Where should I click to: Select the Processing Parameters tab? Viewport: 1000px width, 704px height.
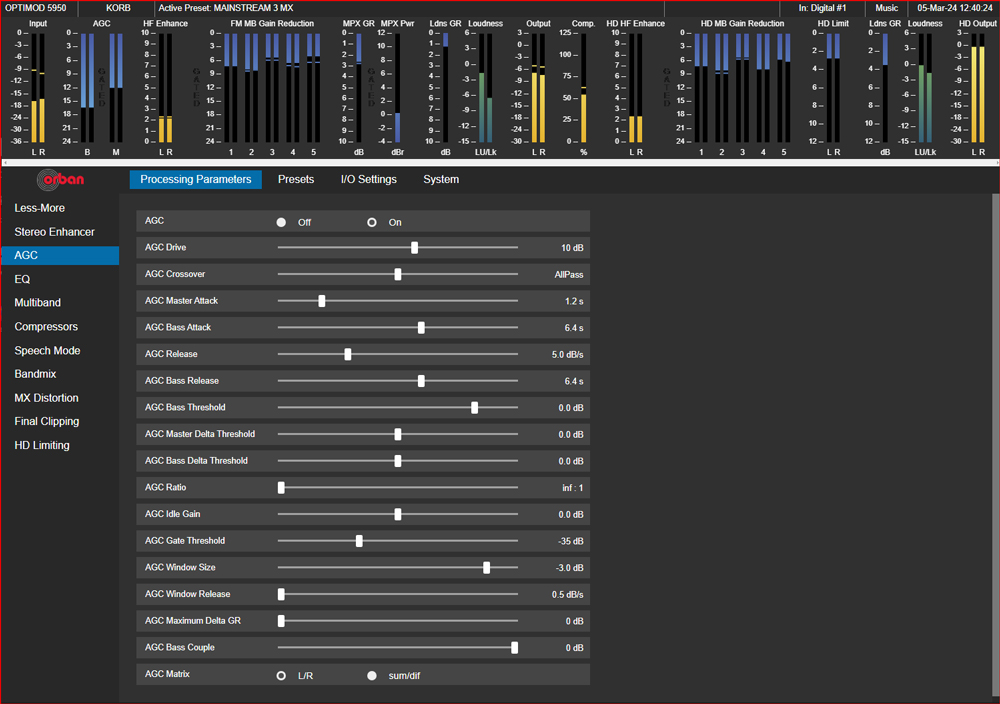(x=196, y=180)
